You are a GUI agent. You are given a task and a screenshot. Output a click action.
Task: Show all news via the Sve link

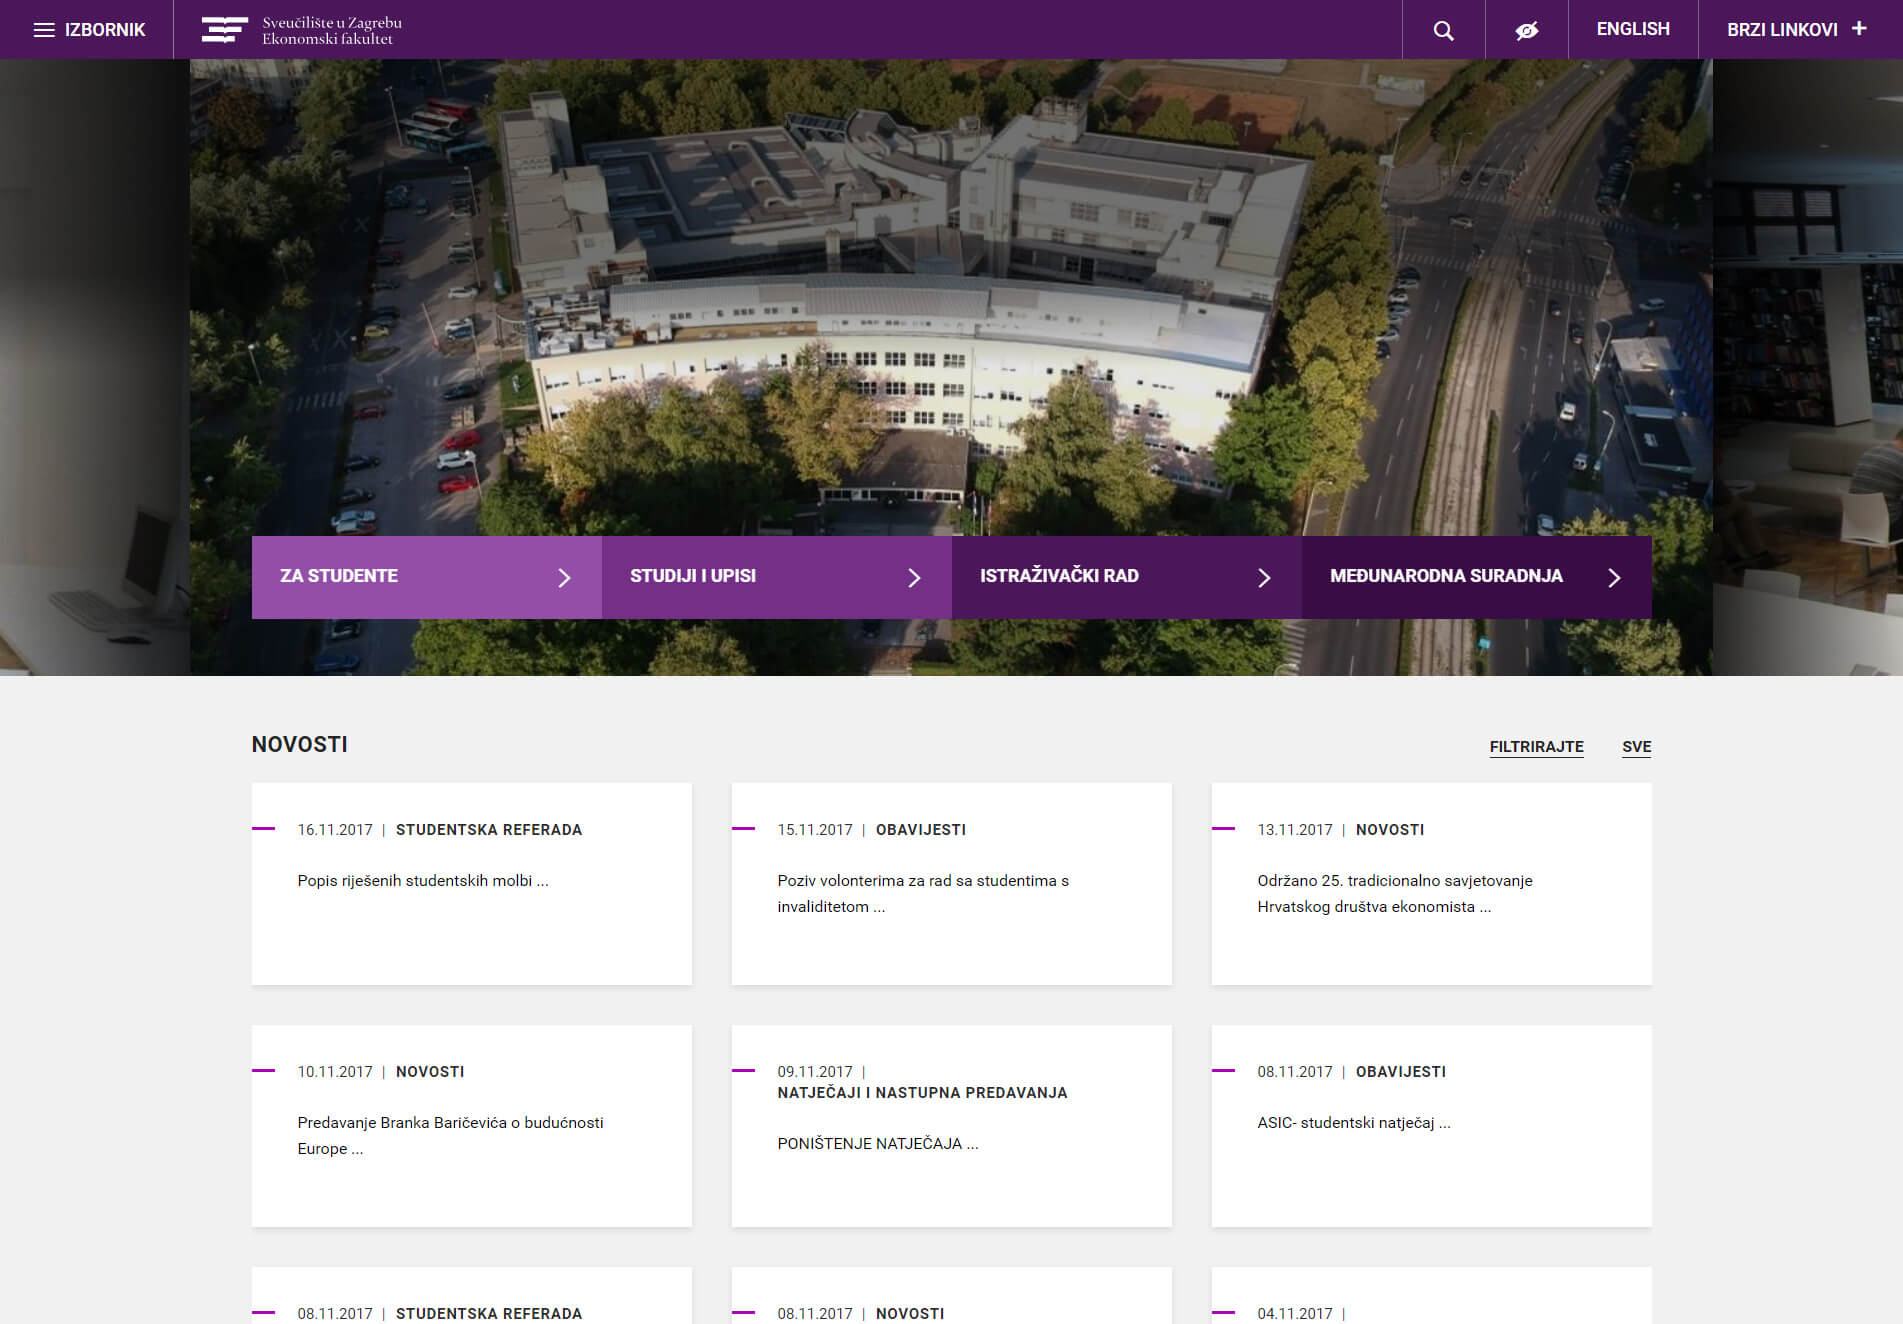click(1636, 747)
